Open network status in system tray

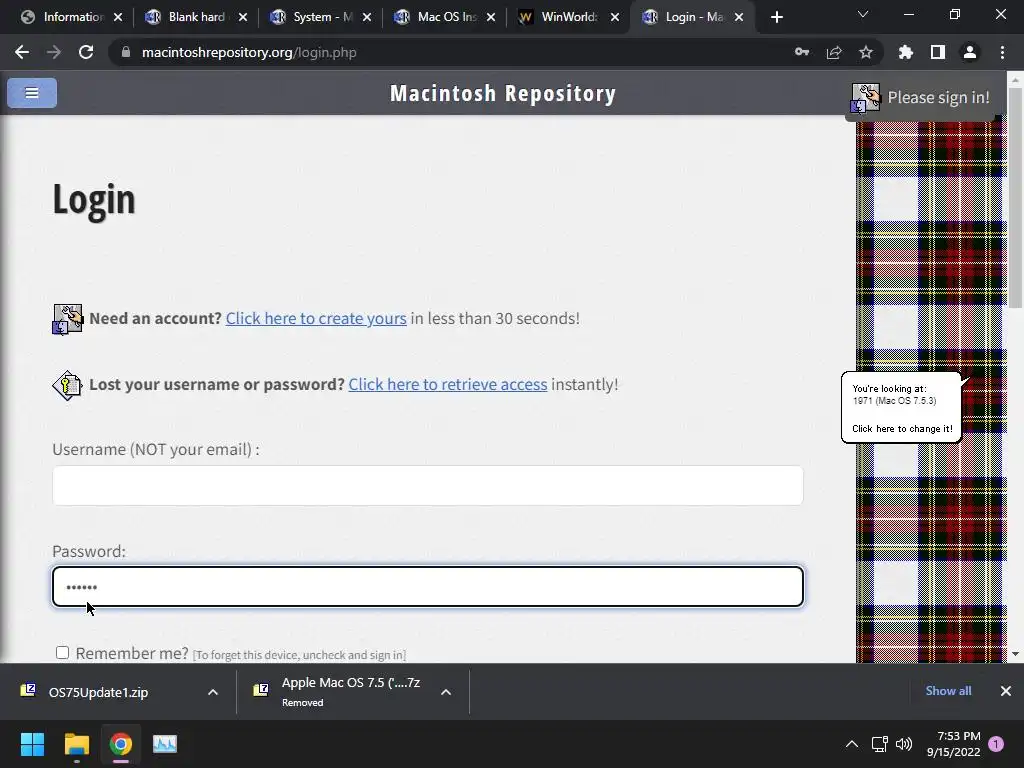(x=879, y=744)
